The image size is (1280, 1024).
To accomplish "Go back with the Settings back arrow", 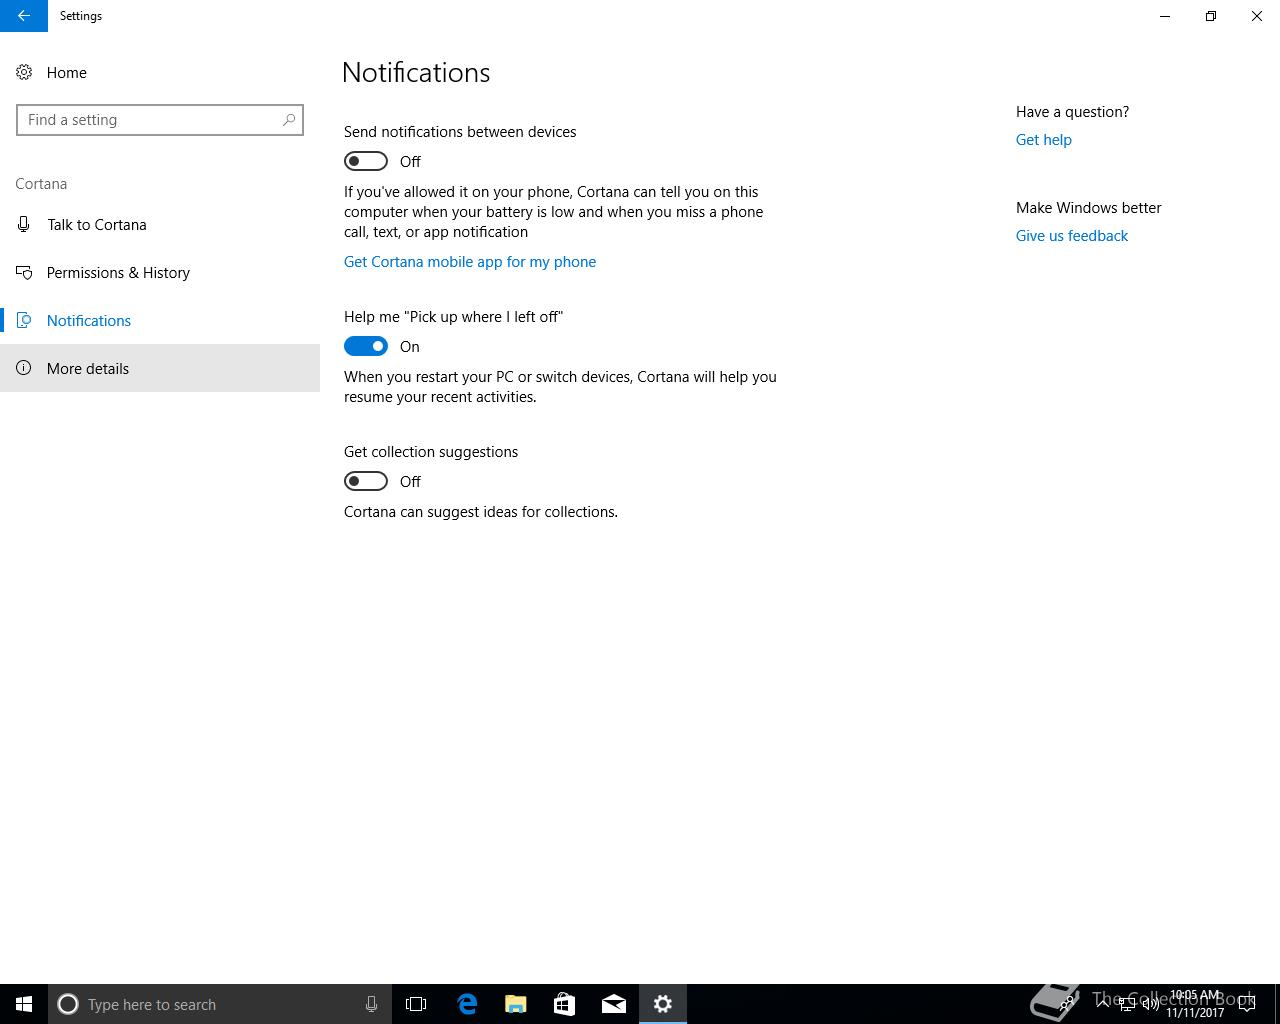I will (24, 16).
